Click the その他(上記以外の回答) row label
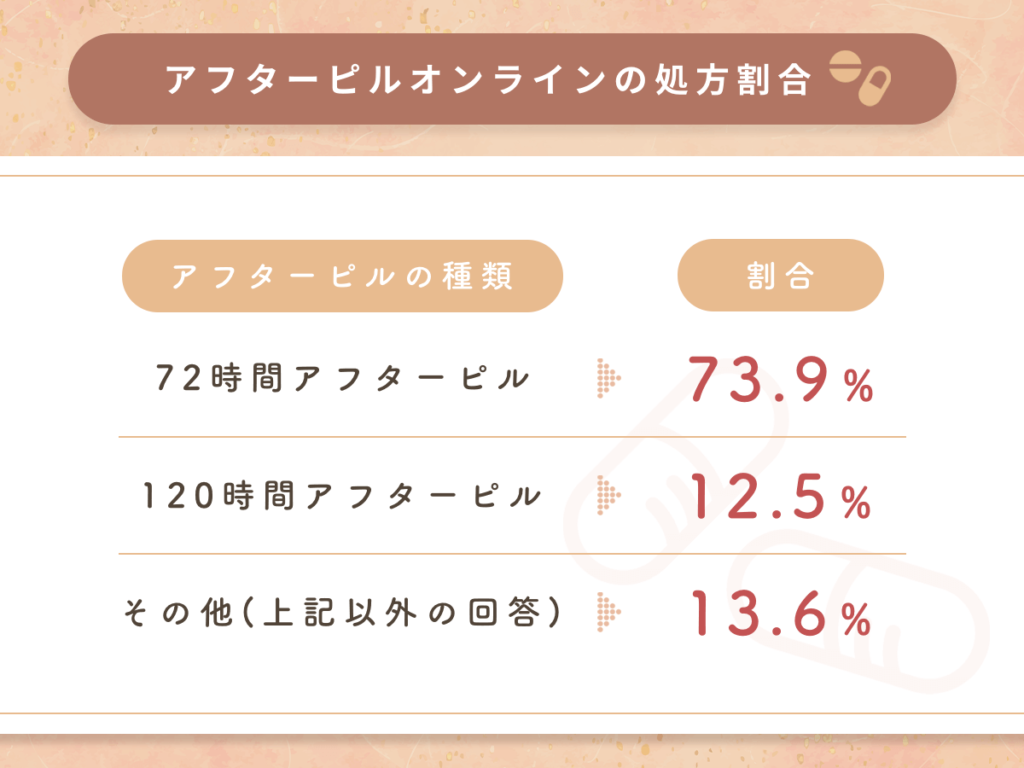This screenshot has width=1024, height=768. (340, 613)
